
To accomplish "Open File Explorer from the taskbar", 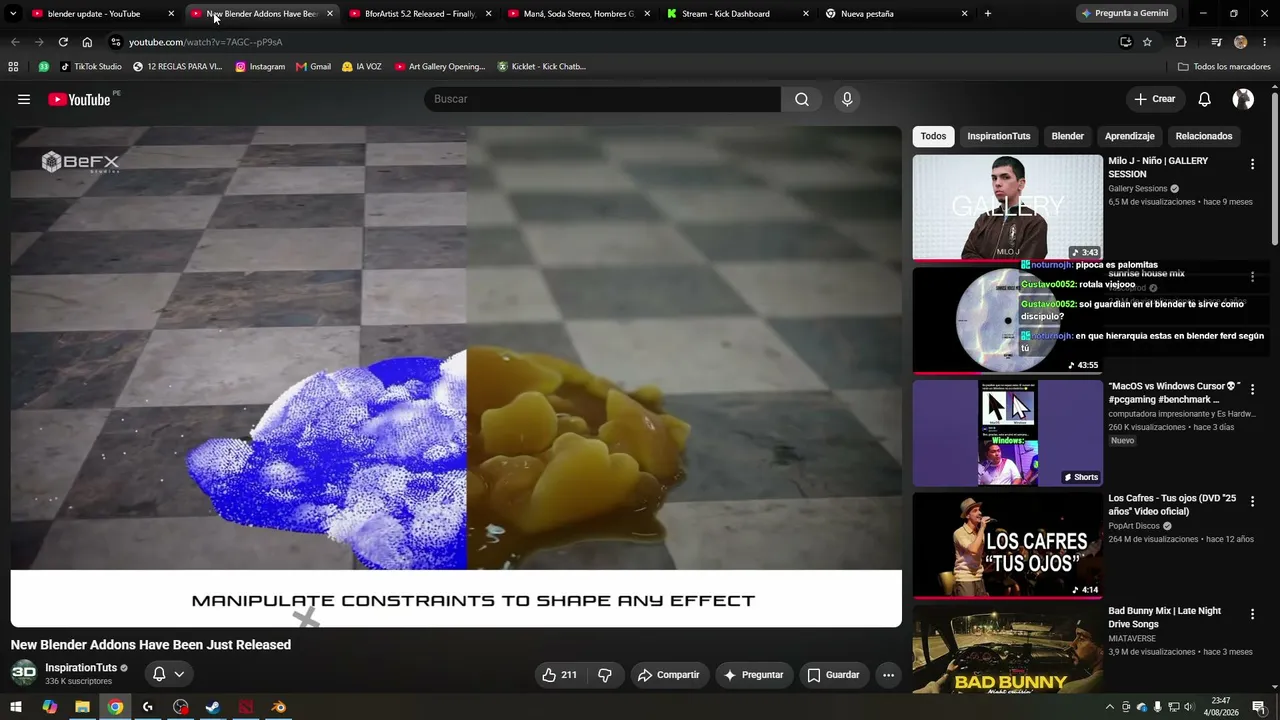I will pyautogui.click(x=82, y=707).
